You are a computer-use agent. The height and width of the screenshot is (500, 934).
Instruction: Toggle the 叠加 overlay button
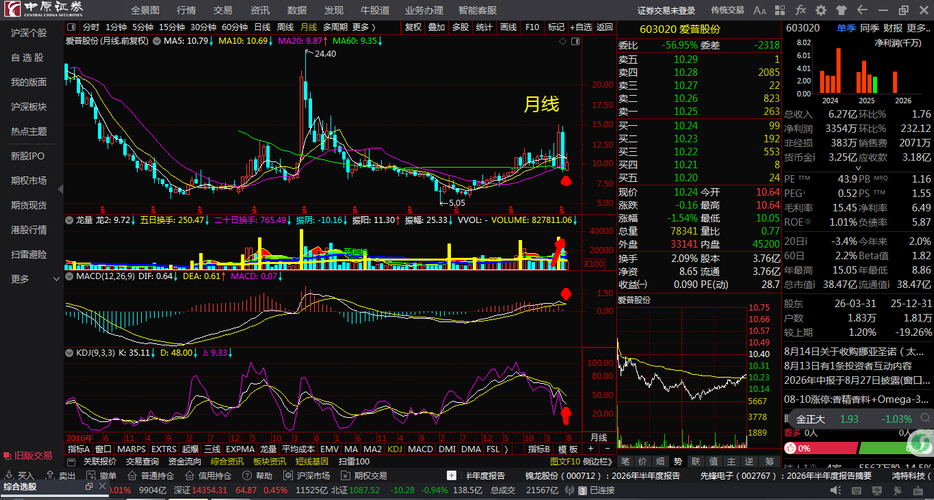(437, 27)
